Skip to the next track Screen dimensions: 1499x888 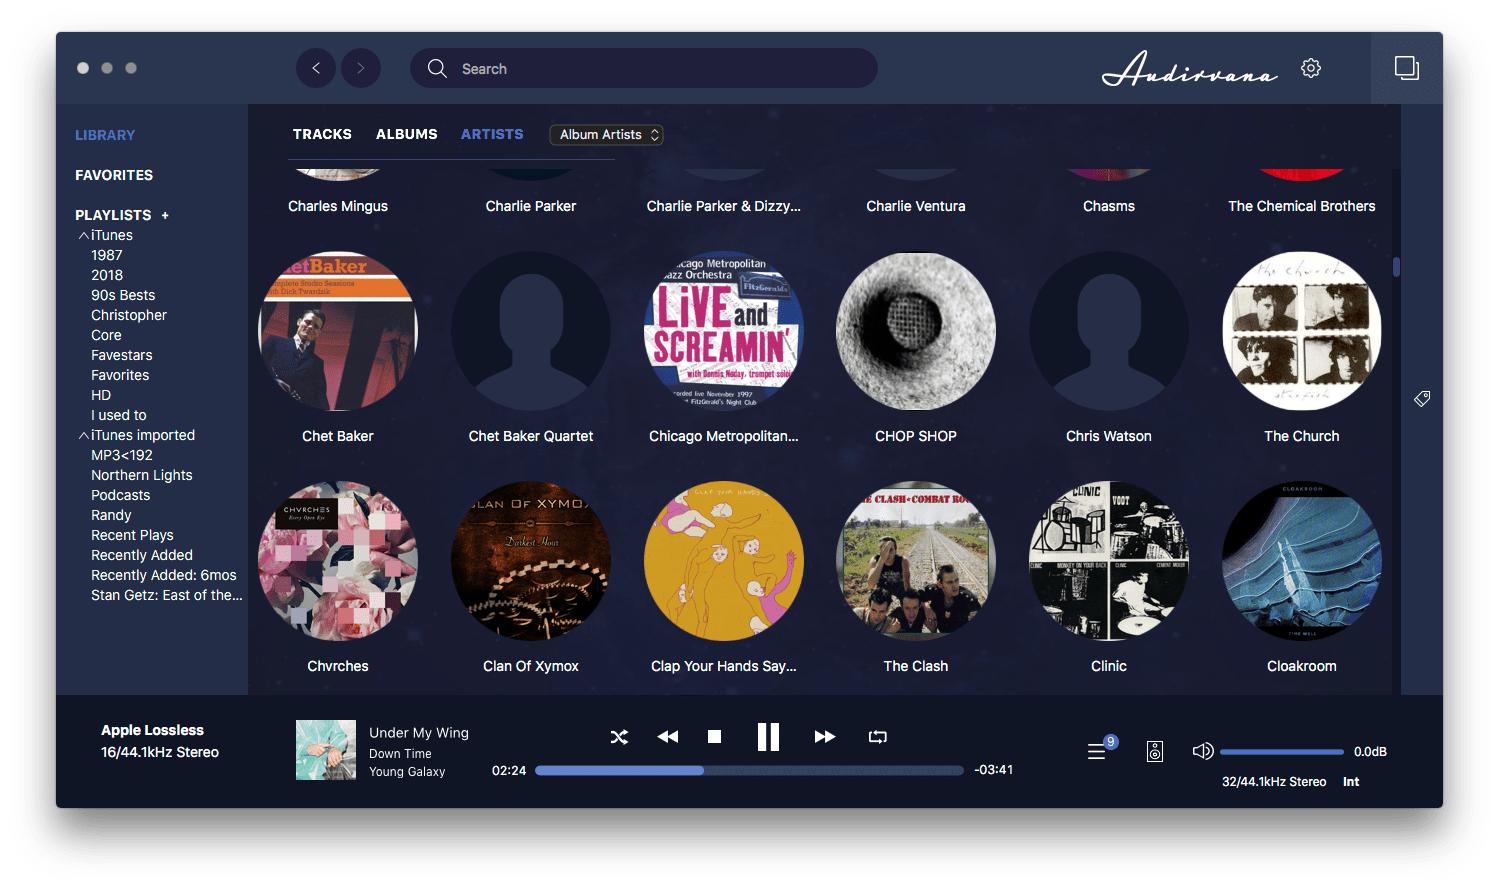(x=825, y=737)
